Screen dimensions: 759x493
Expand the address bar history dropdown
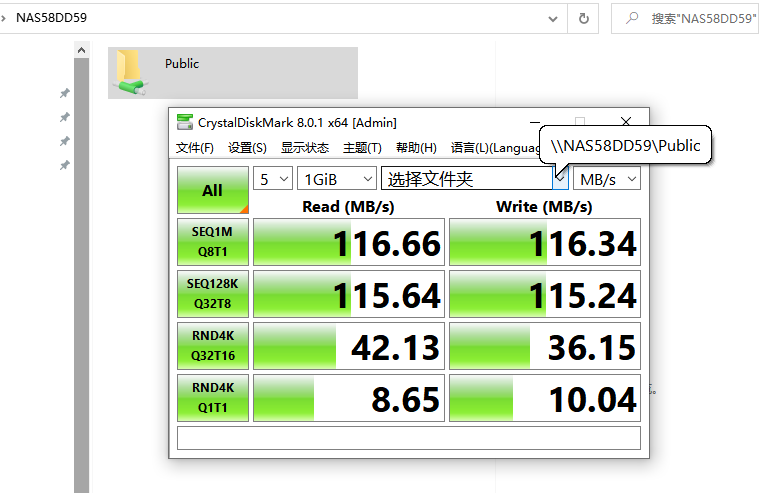pos(553,19)
